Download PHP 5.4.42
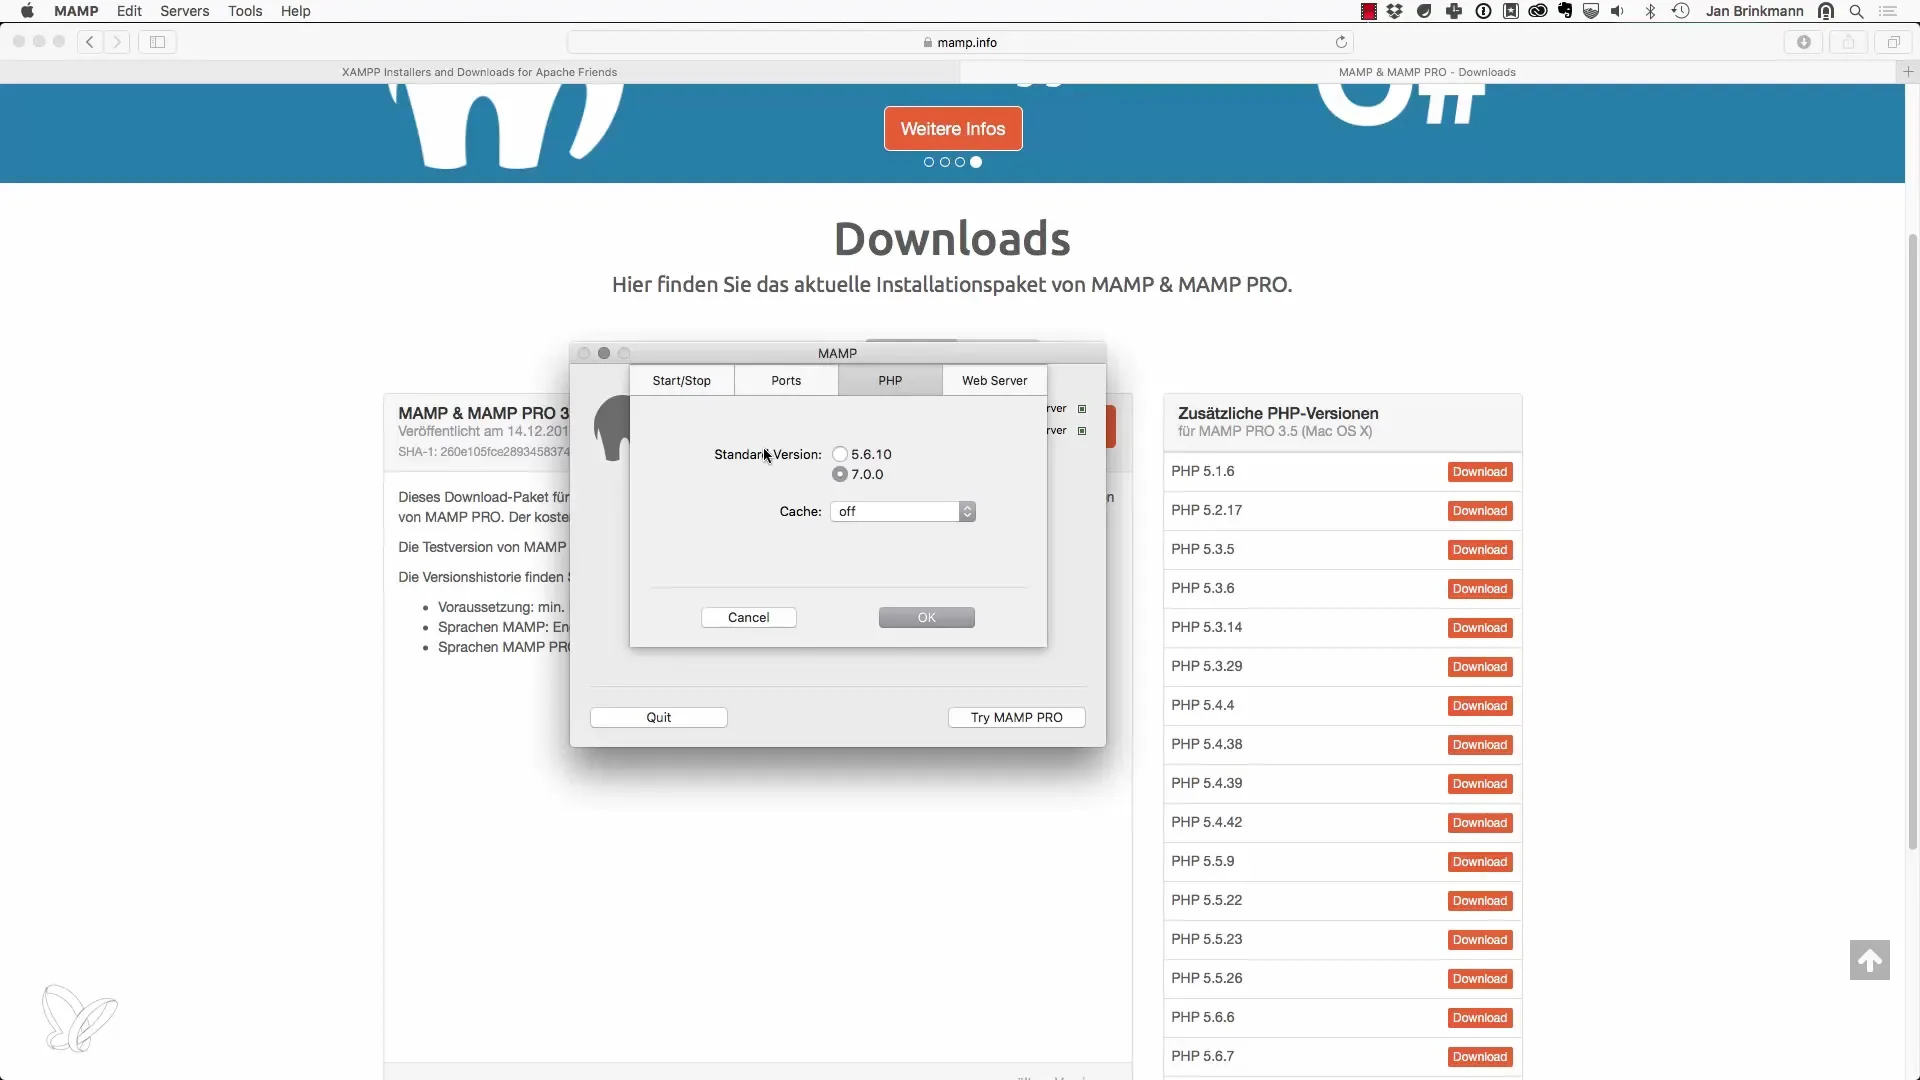1920x1080 pixels. click(1480, 823)
